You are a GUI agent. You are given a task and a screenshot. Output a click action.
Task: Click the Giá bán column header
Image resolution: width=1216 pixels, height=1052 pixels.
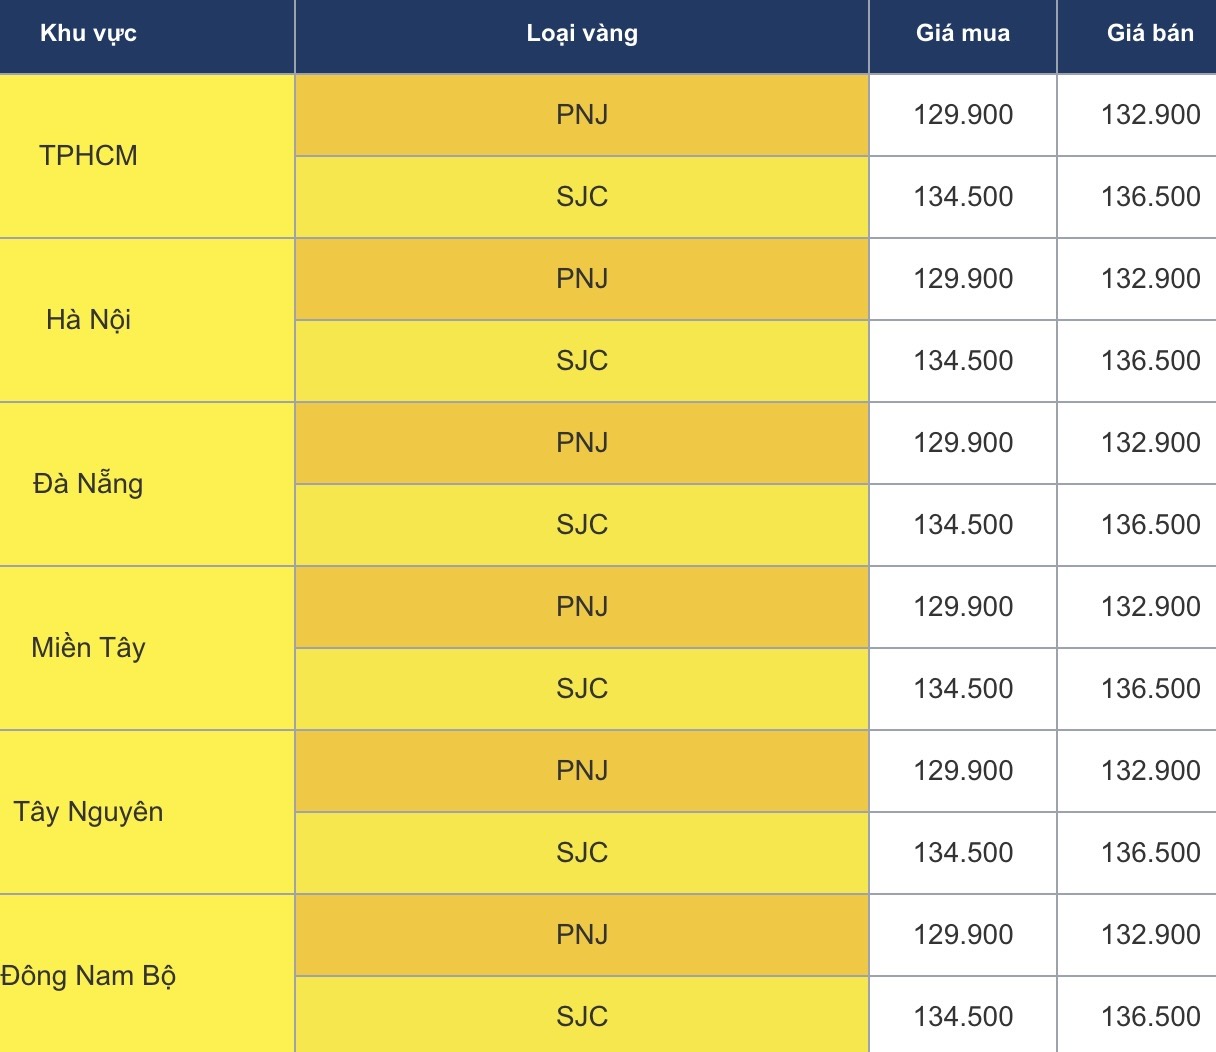point(1150,34)
